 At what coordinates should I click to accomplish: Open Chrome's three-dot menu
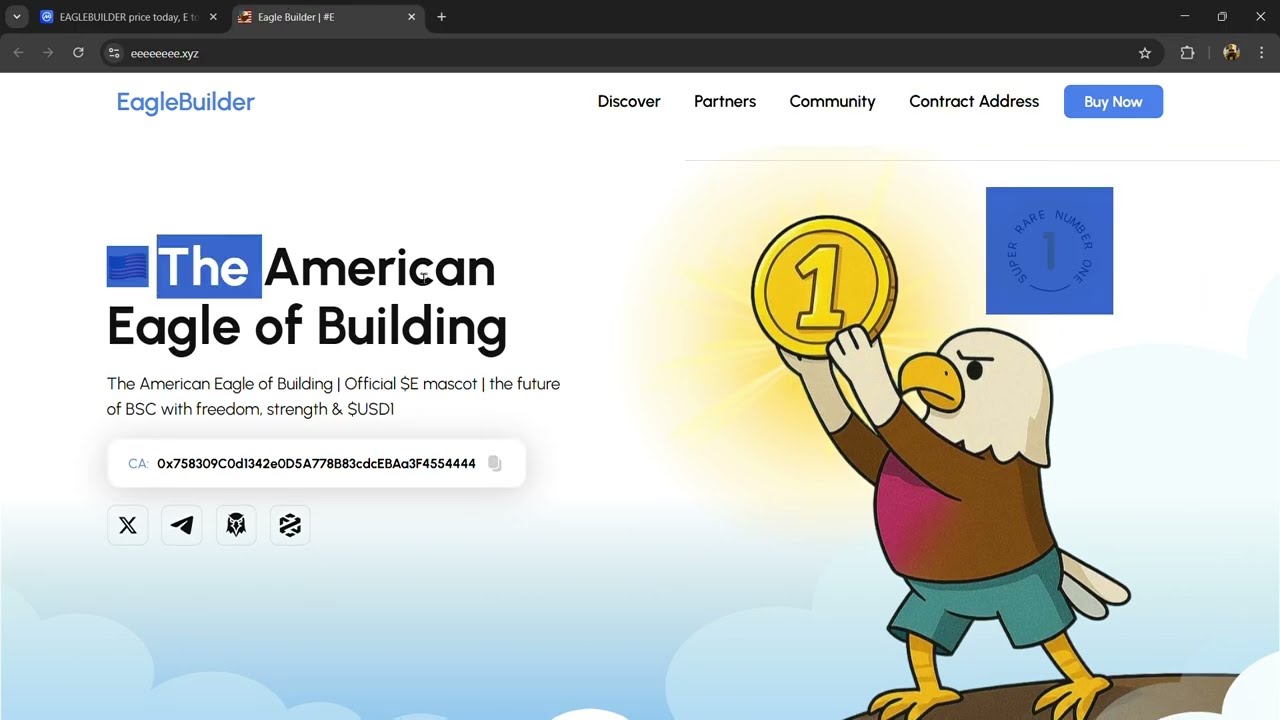tap(1261, 53)
